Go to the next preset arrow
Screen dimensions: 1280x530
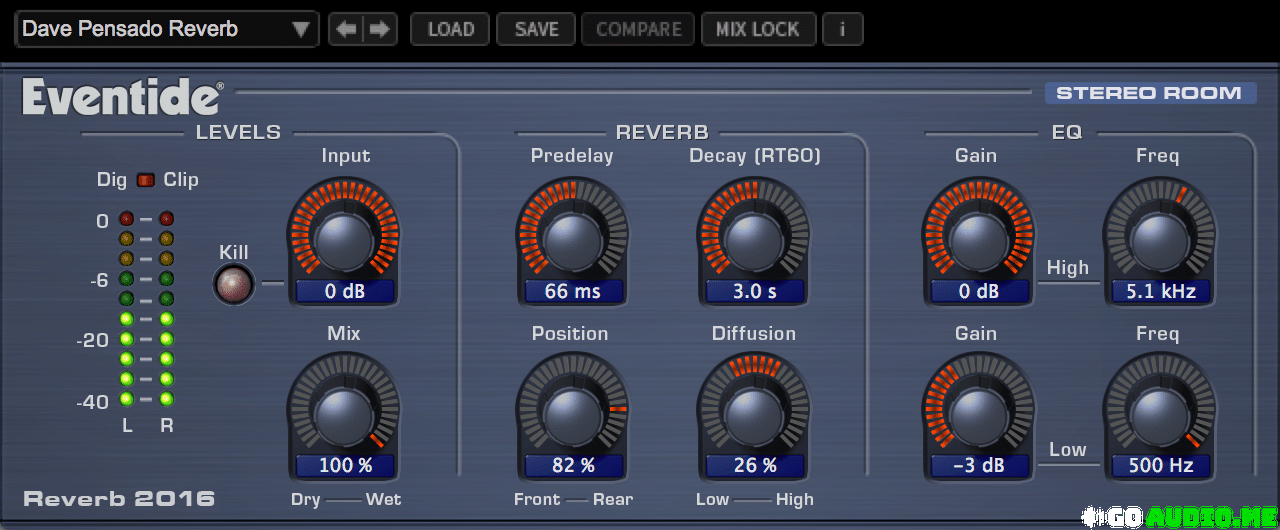(380, 30)
